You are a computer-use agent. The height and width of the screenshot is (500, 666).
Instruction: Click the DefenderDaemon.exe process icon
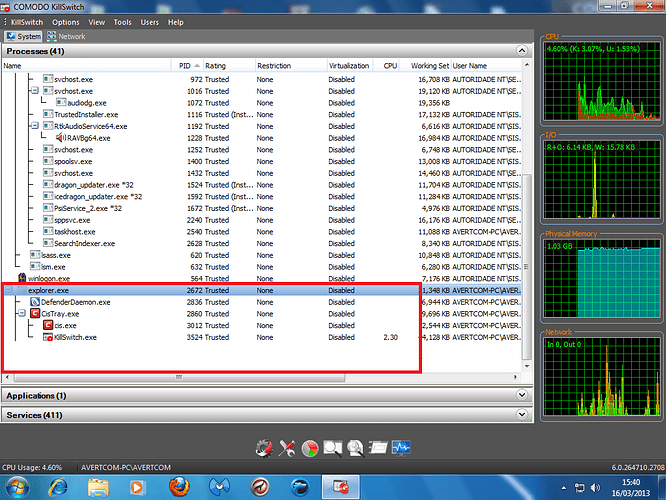pyautogui.click(x=35, y=302)
